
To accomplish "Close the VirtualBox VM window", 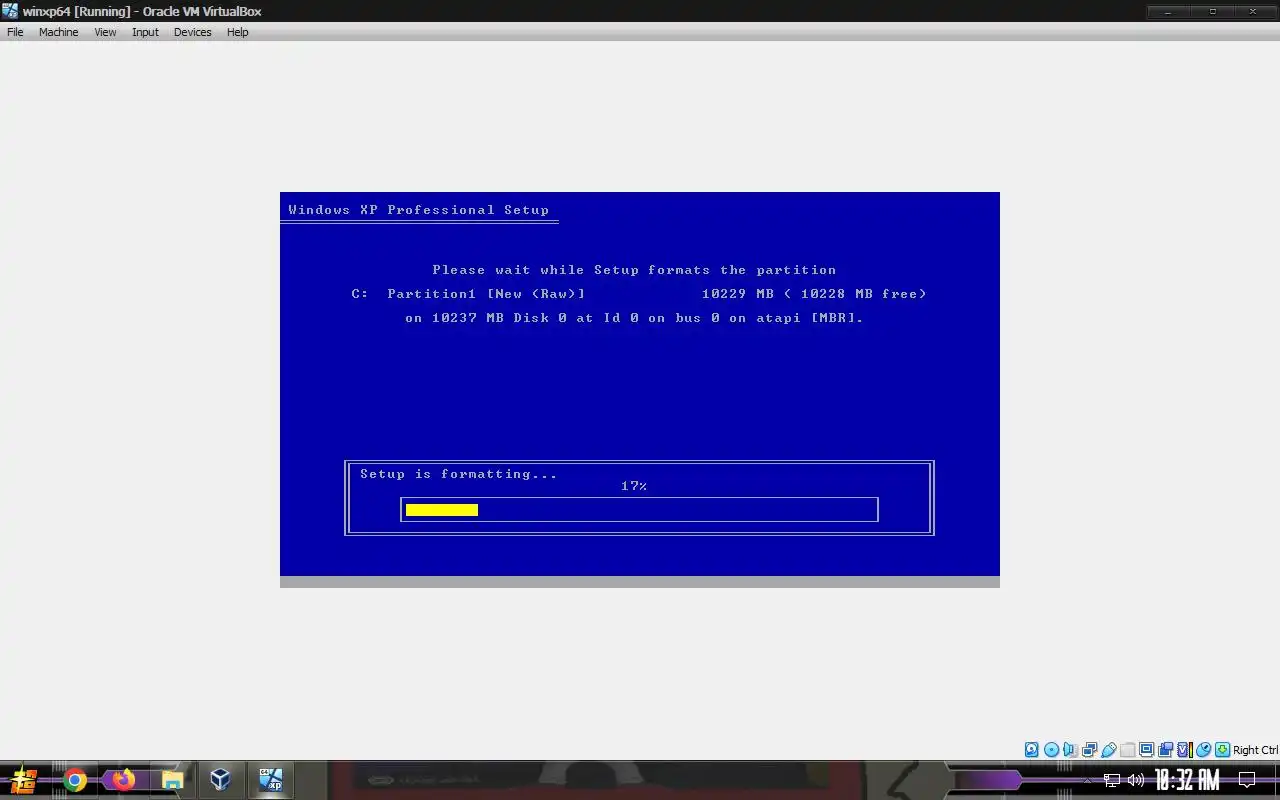I will pos(1254,11).
